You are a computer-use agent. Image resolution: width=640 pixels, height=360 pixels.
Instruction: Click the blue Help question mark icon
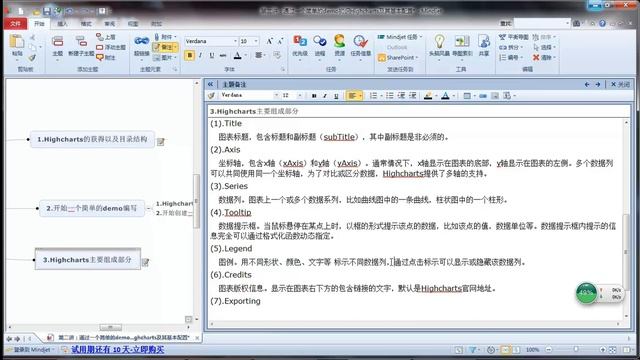602,23
